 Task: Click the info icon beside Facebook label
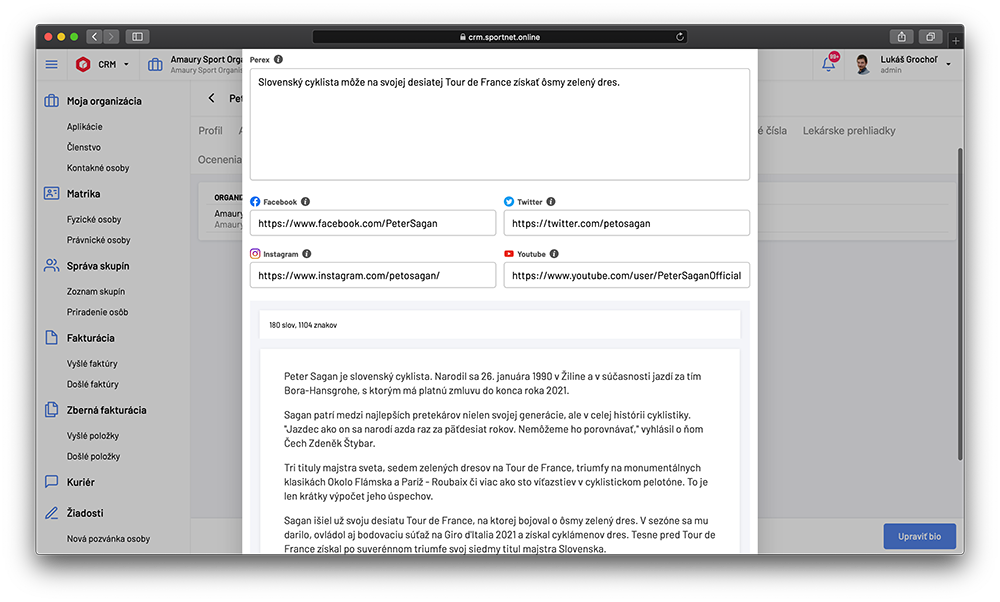pyautogui.click(x=306, y=202)
